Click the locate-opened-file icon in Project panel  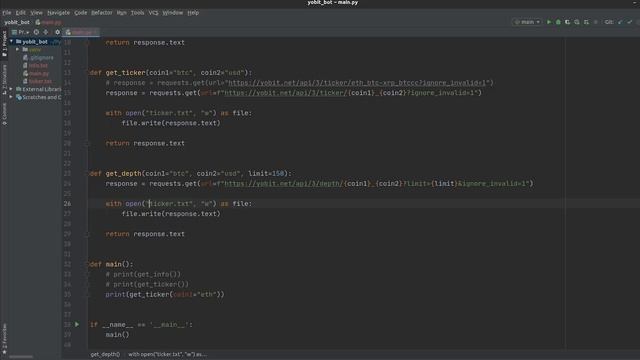point(36,32)
